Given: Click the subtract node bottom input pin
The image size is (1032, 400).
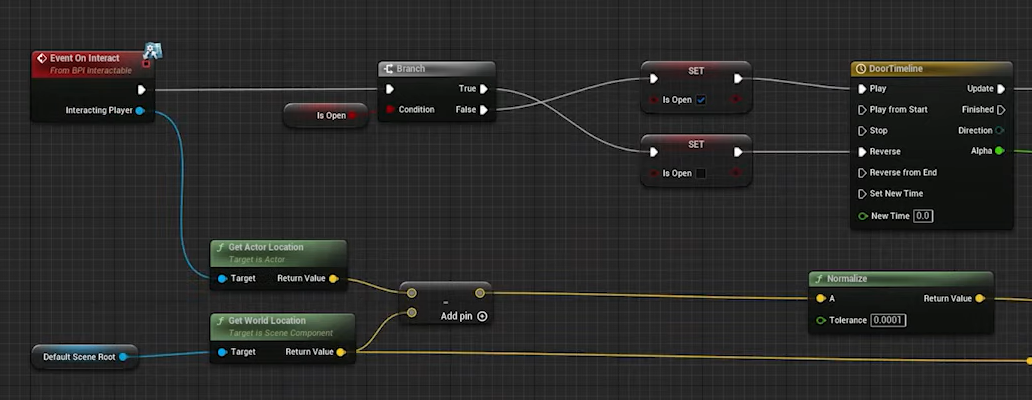Looking at the screenshot, I should pos(411,312).
